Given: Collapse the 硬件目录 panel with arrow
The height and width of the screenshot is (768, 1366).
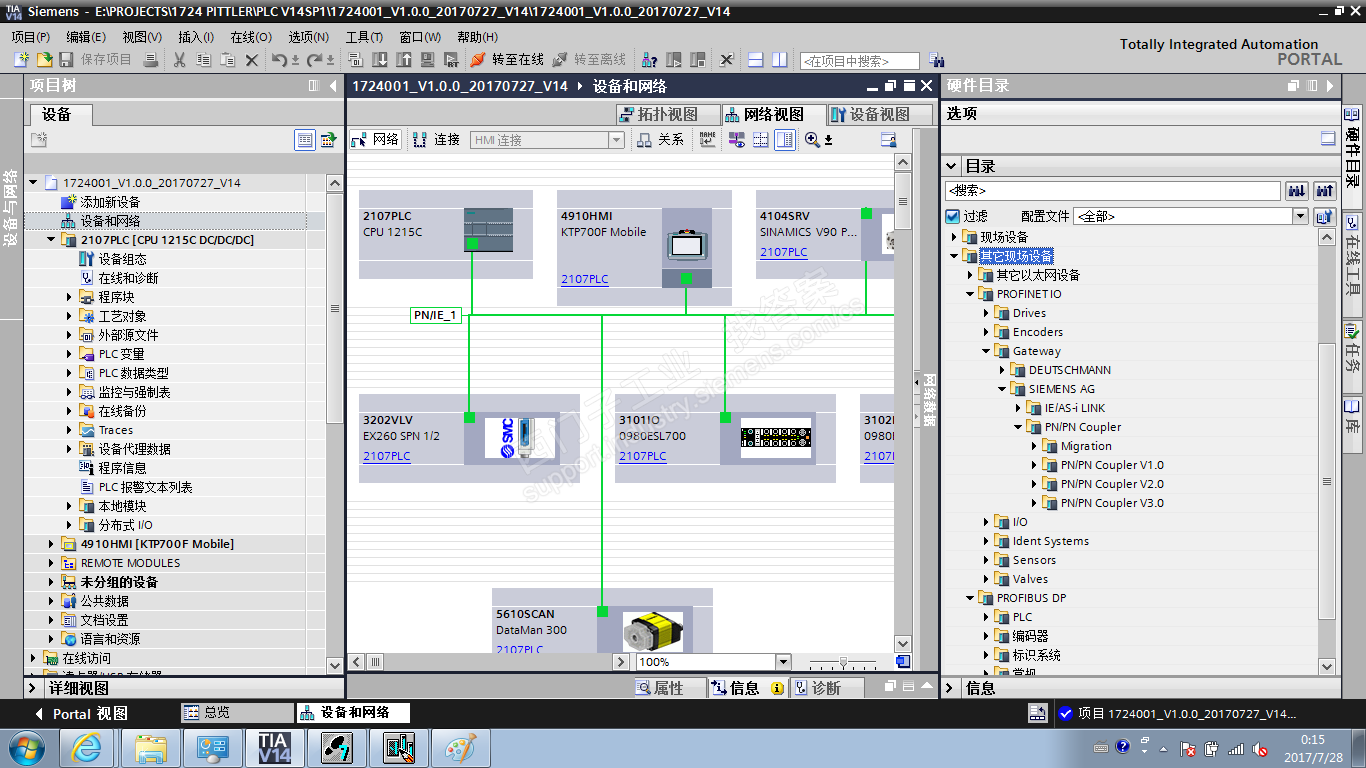Looking at the screenshot, I should [1329, 86].
